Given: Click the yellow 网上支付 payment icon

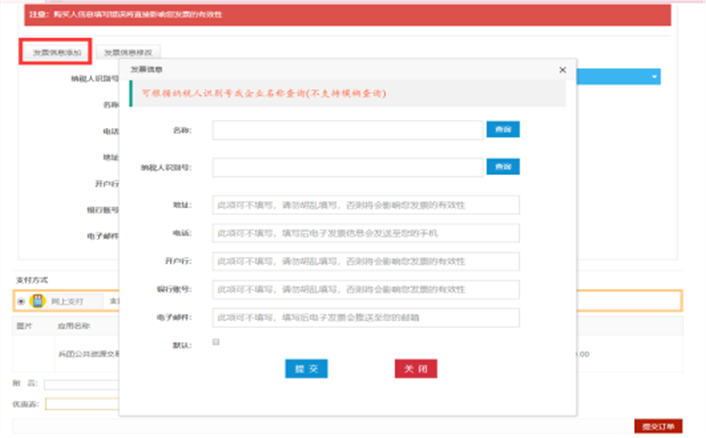Looking at the screenshot, I should click(x=37, y=301).
